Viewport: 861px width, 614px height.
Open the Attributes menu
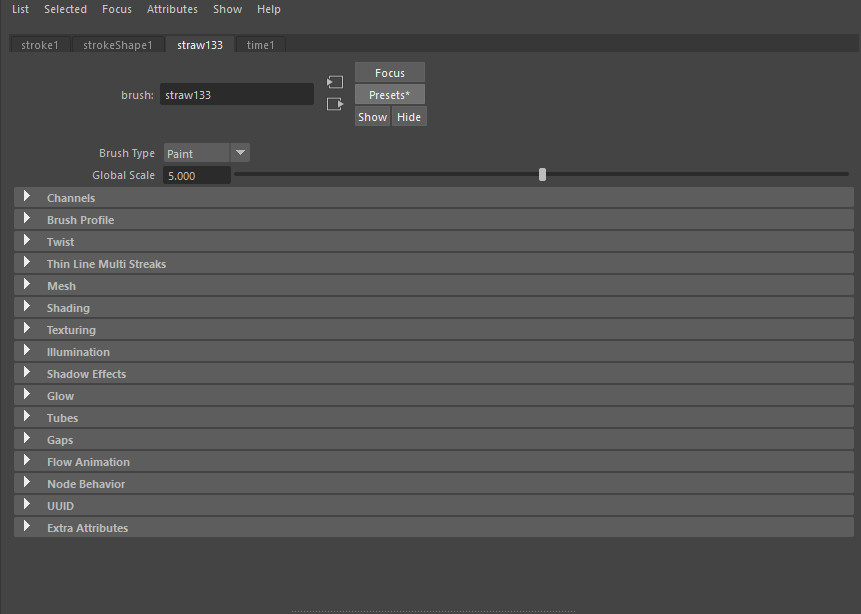click(172, 9)
